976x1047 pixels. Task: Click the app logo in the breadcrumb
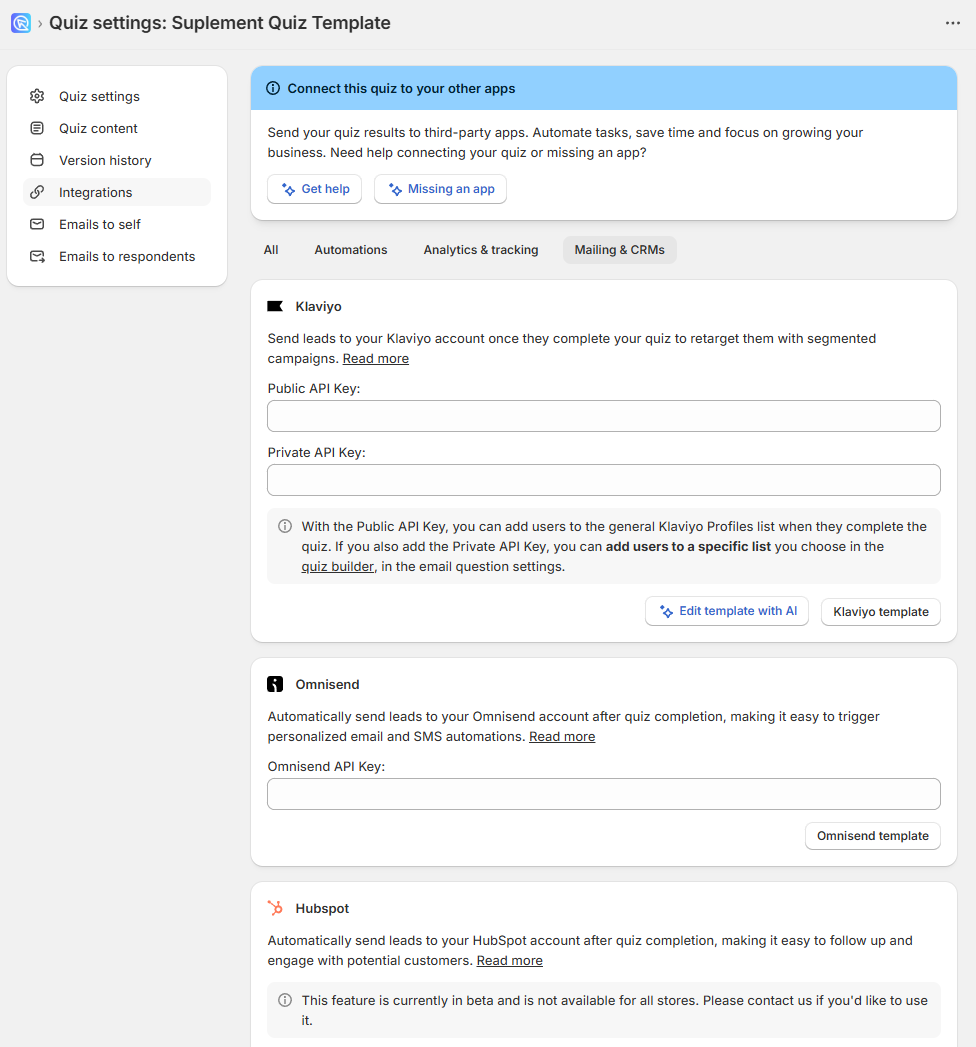click(21, 22)
